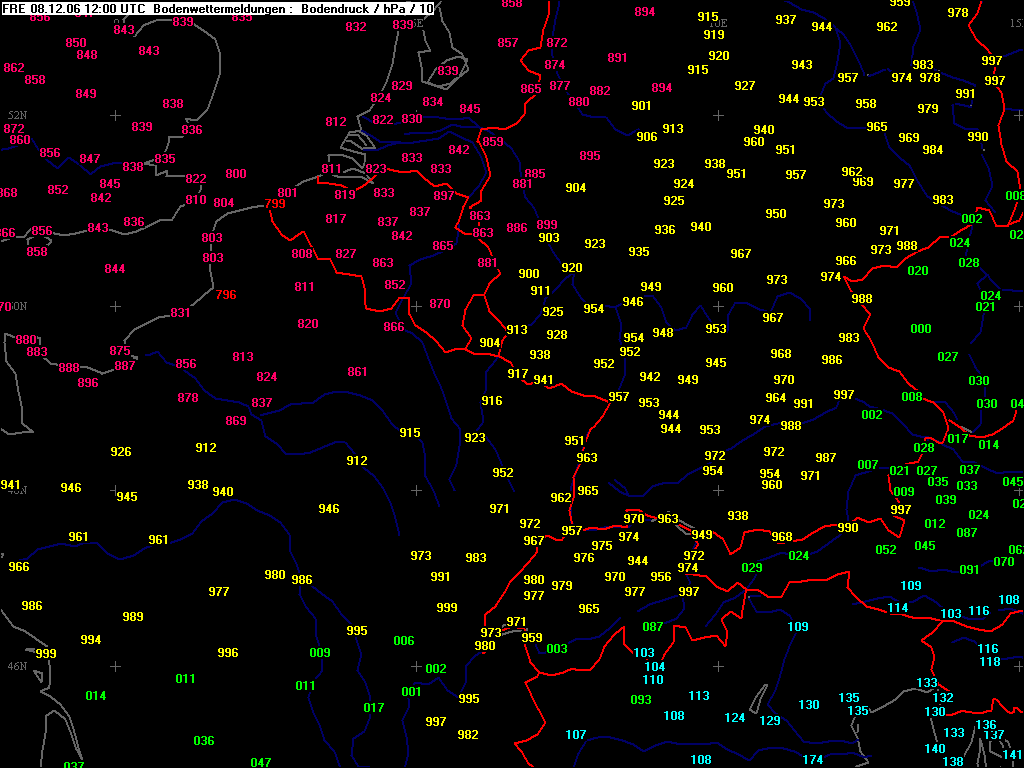Image resolution: width=1024 pixels, height=768 pixels.
Task: Click the yellow pressure value 926
Action: [x=121, y=452]
